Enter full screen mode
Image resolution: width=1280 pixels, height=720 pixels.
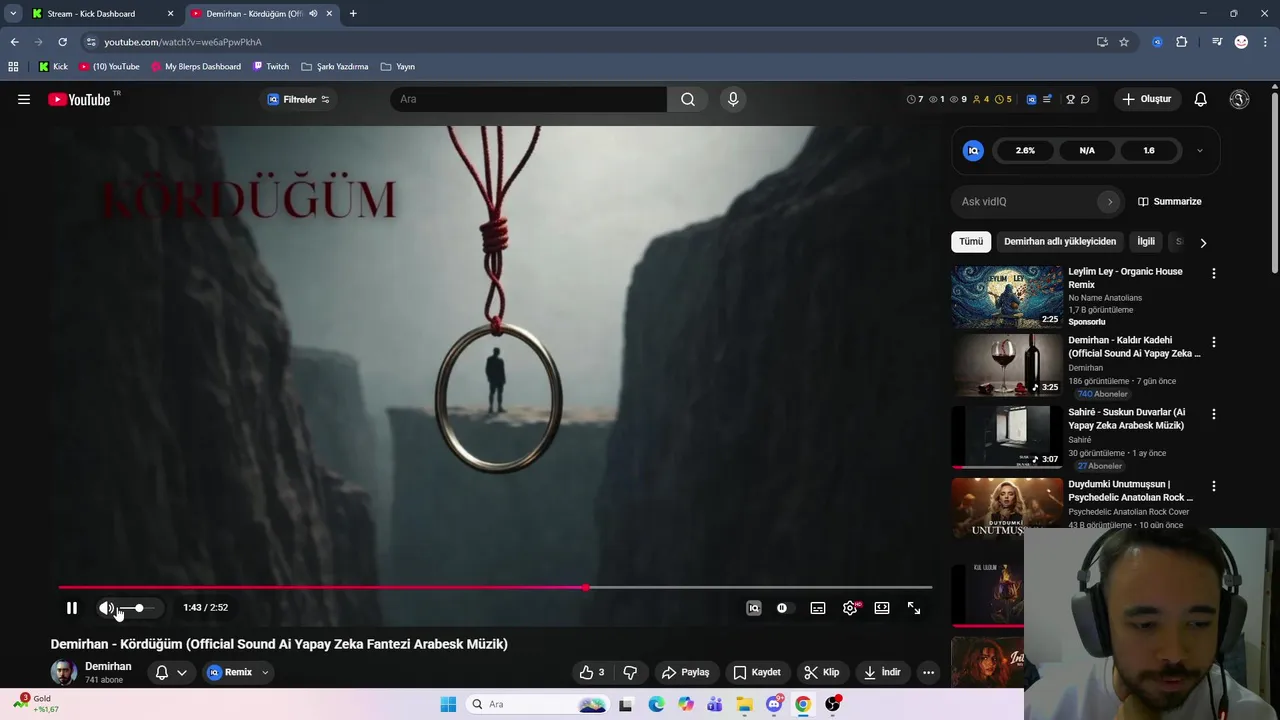click(x=914, y=608)
